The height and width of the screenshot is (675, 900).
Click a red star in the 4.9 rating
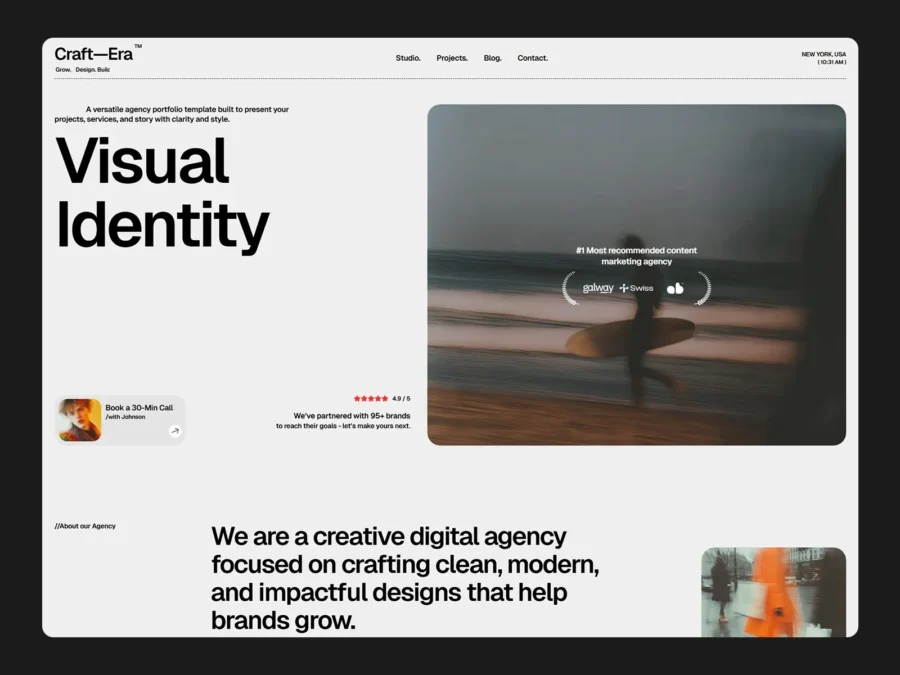click(370, 397)
